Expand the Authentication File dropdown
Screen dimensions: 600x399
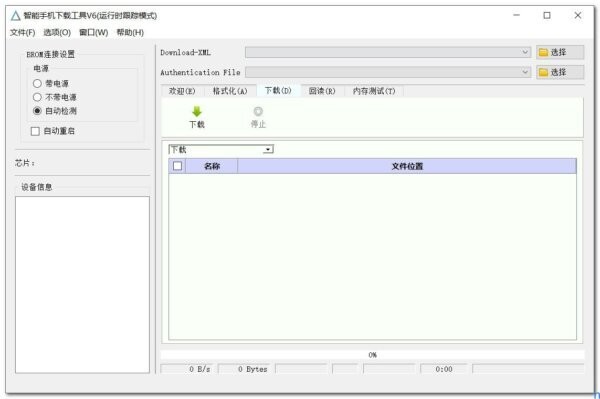[525, 72]
